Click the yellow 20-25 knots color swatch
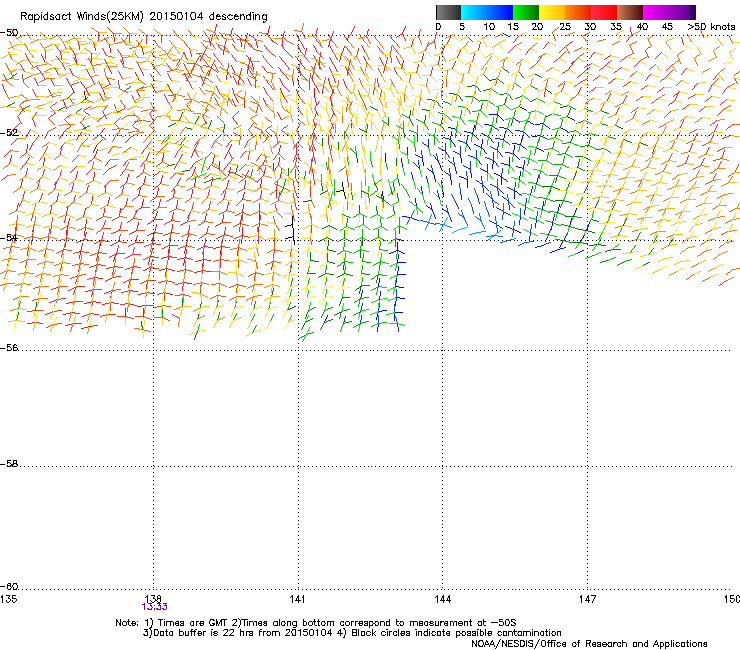Viewport: 740px width, 650px height. [x=552, y=12]
